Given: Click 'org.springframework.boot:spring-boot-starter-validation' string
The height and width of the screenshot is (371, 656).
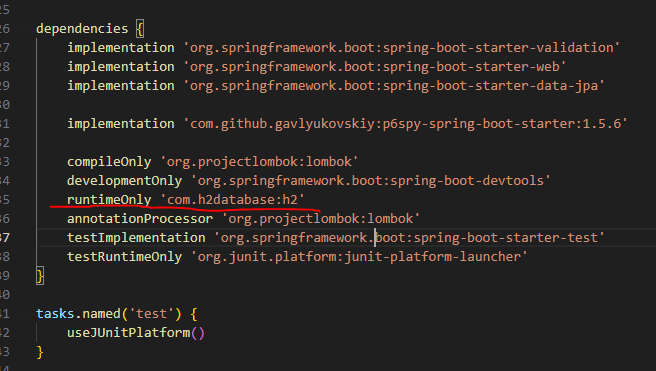Looking at the screenshot, I should point(402,48).
